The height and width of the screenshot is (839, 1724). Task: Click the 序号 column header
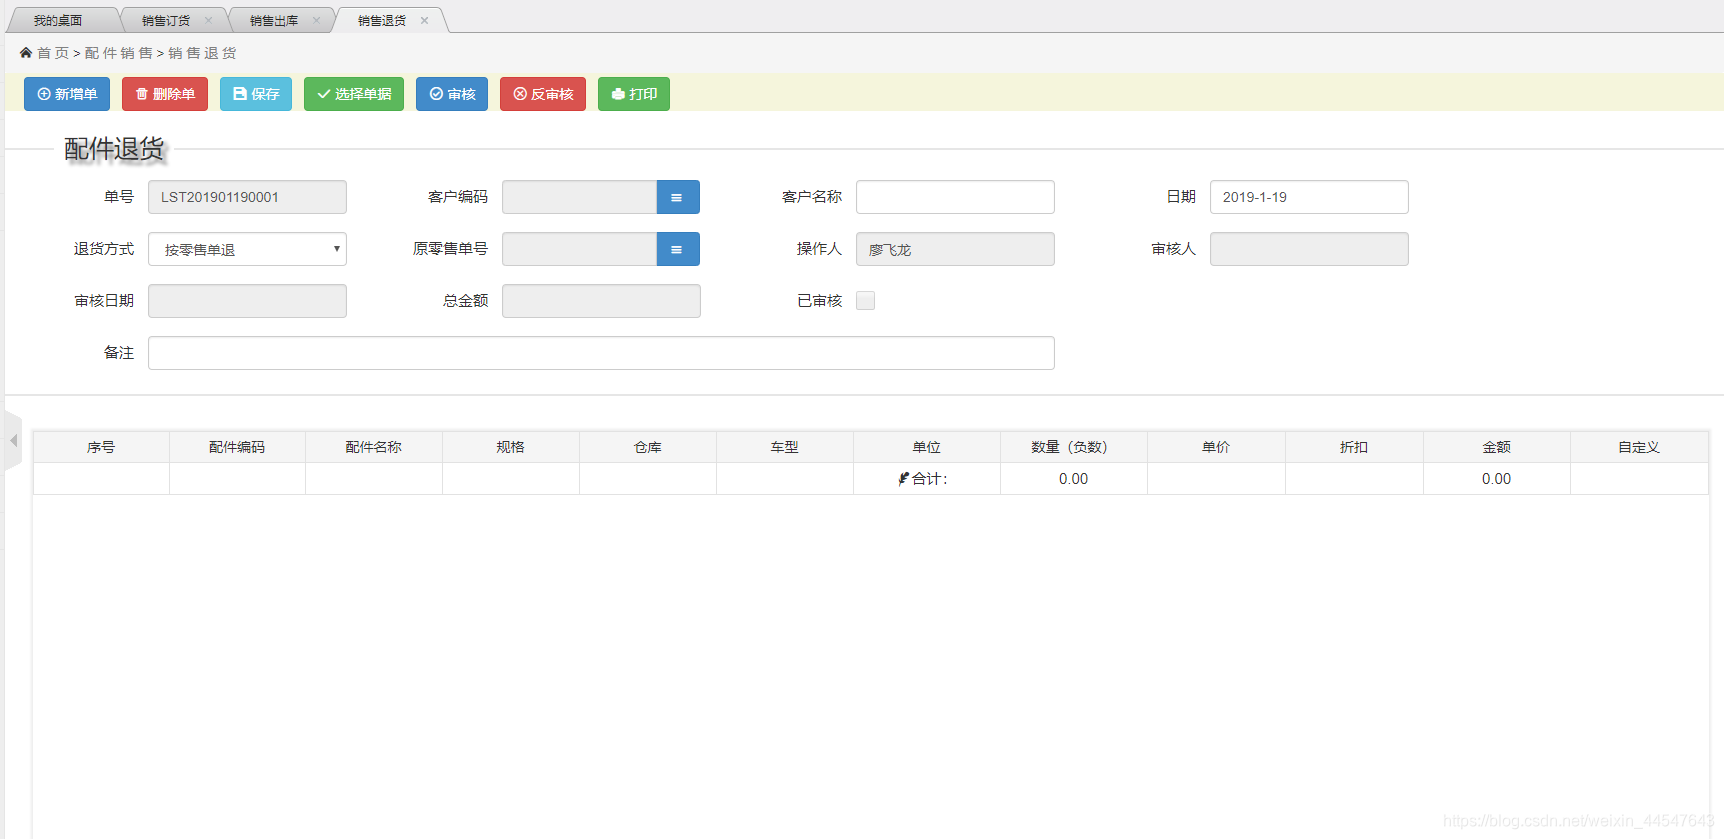pyautogui.click(x=101, y=447)
